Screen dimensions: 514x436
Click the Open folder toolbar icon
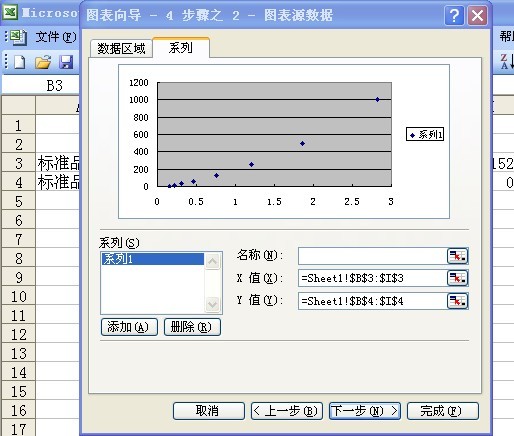point(43,62)
